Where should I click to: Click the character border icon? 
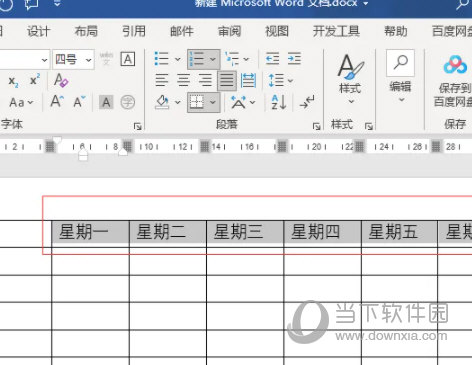(128, 59)
